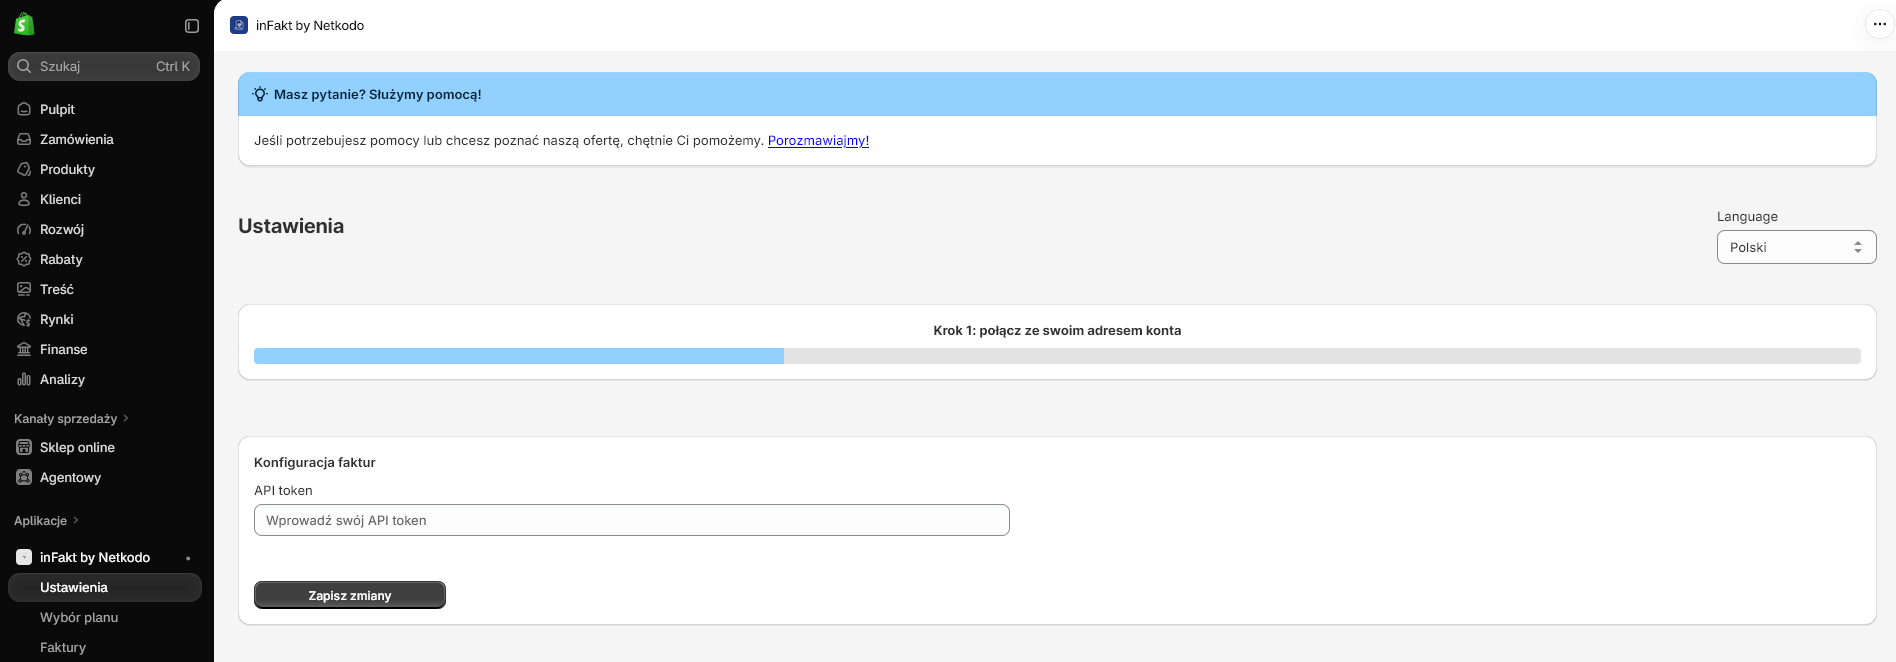
Task: Open the three-dots more options menu
Action: coord(1880,24)
